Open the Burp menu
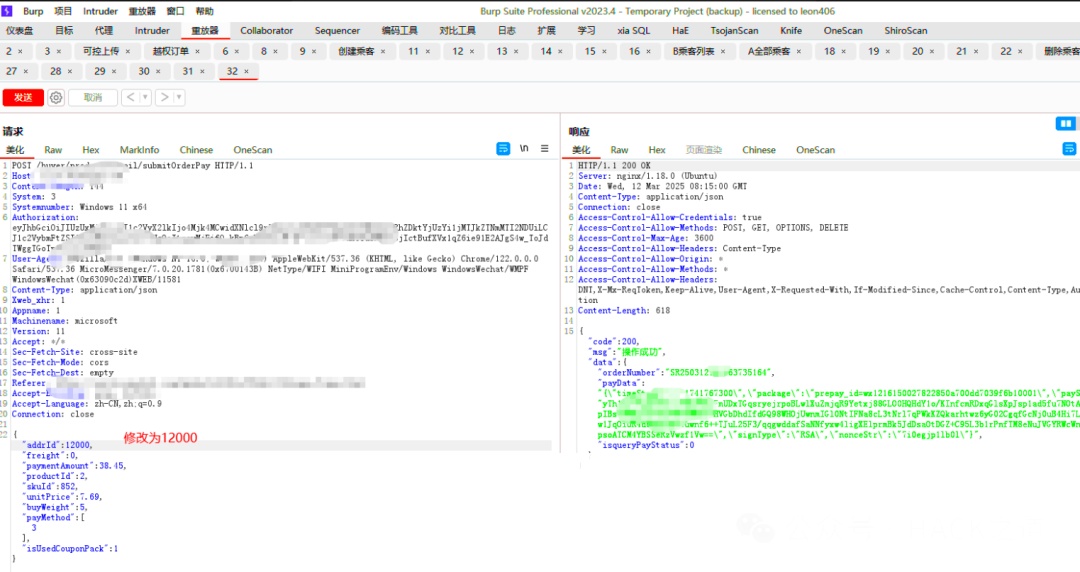The width and height of the screenshot is (1080, 572). (33, 11)
